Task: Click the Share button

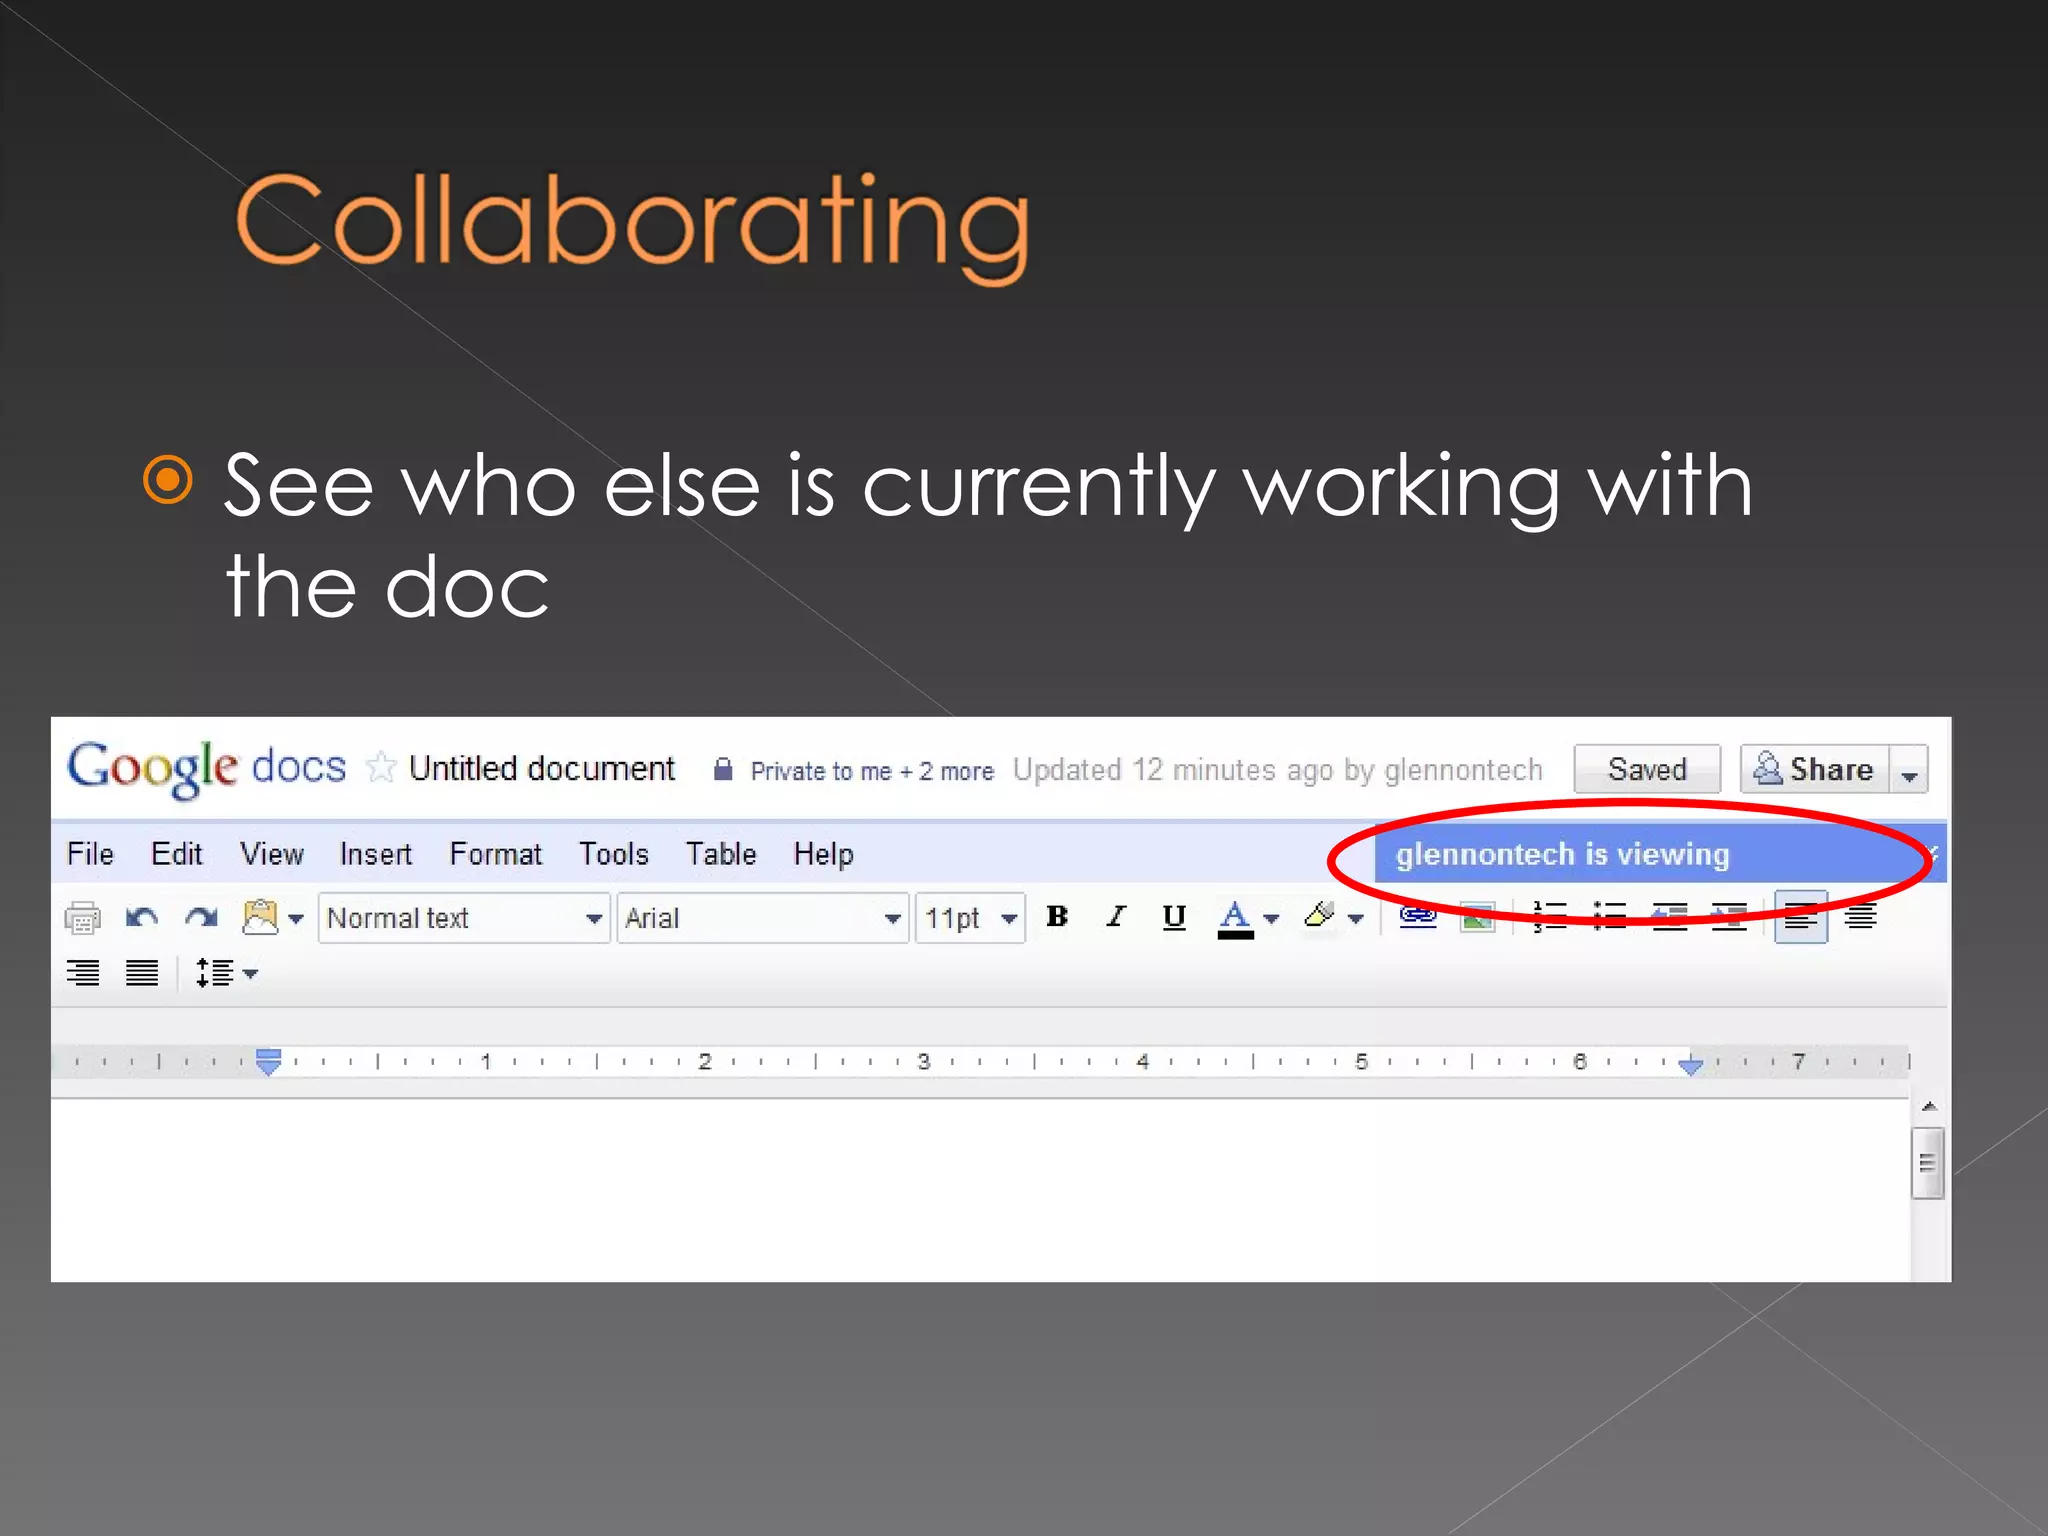Action: pos(1814,769)
